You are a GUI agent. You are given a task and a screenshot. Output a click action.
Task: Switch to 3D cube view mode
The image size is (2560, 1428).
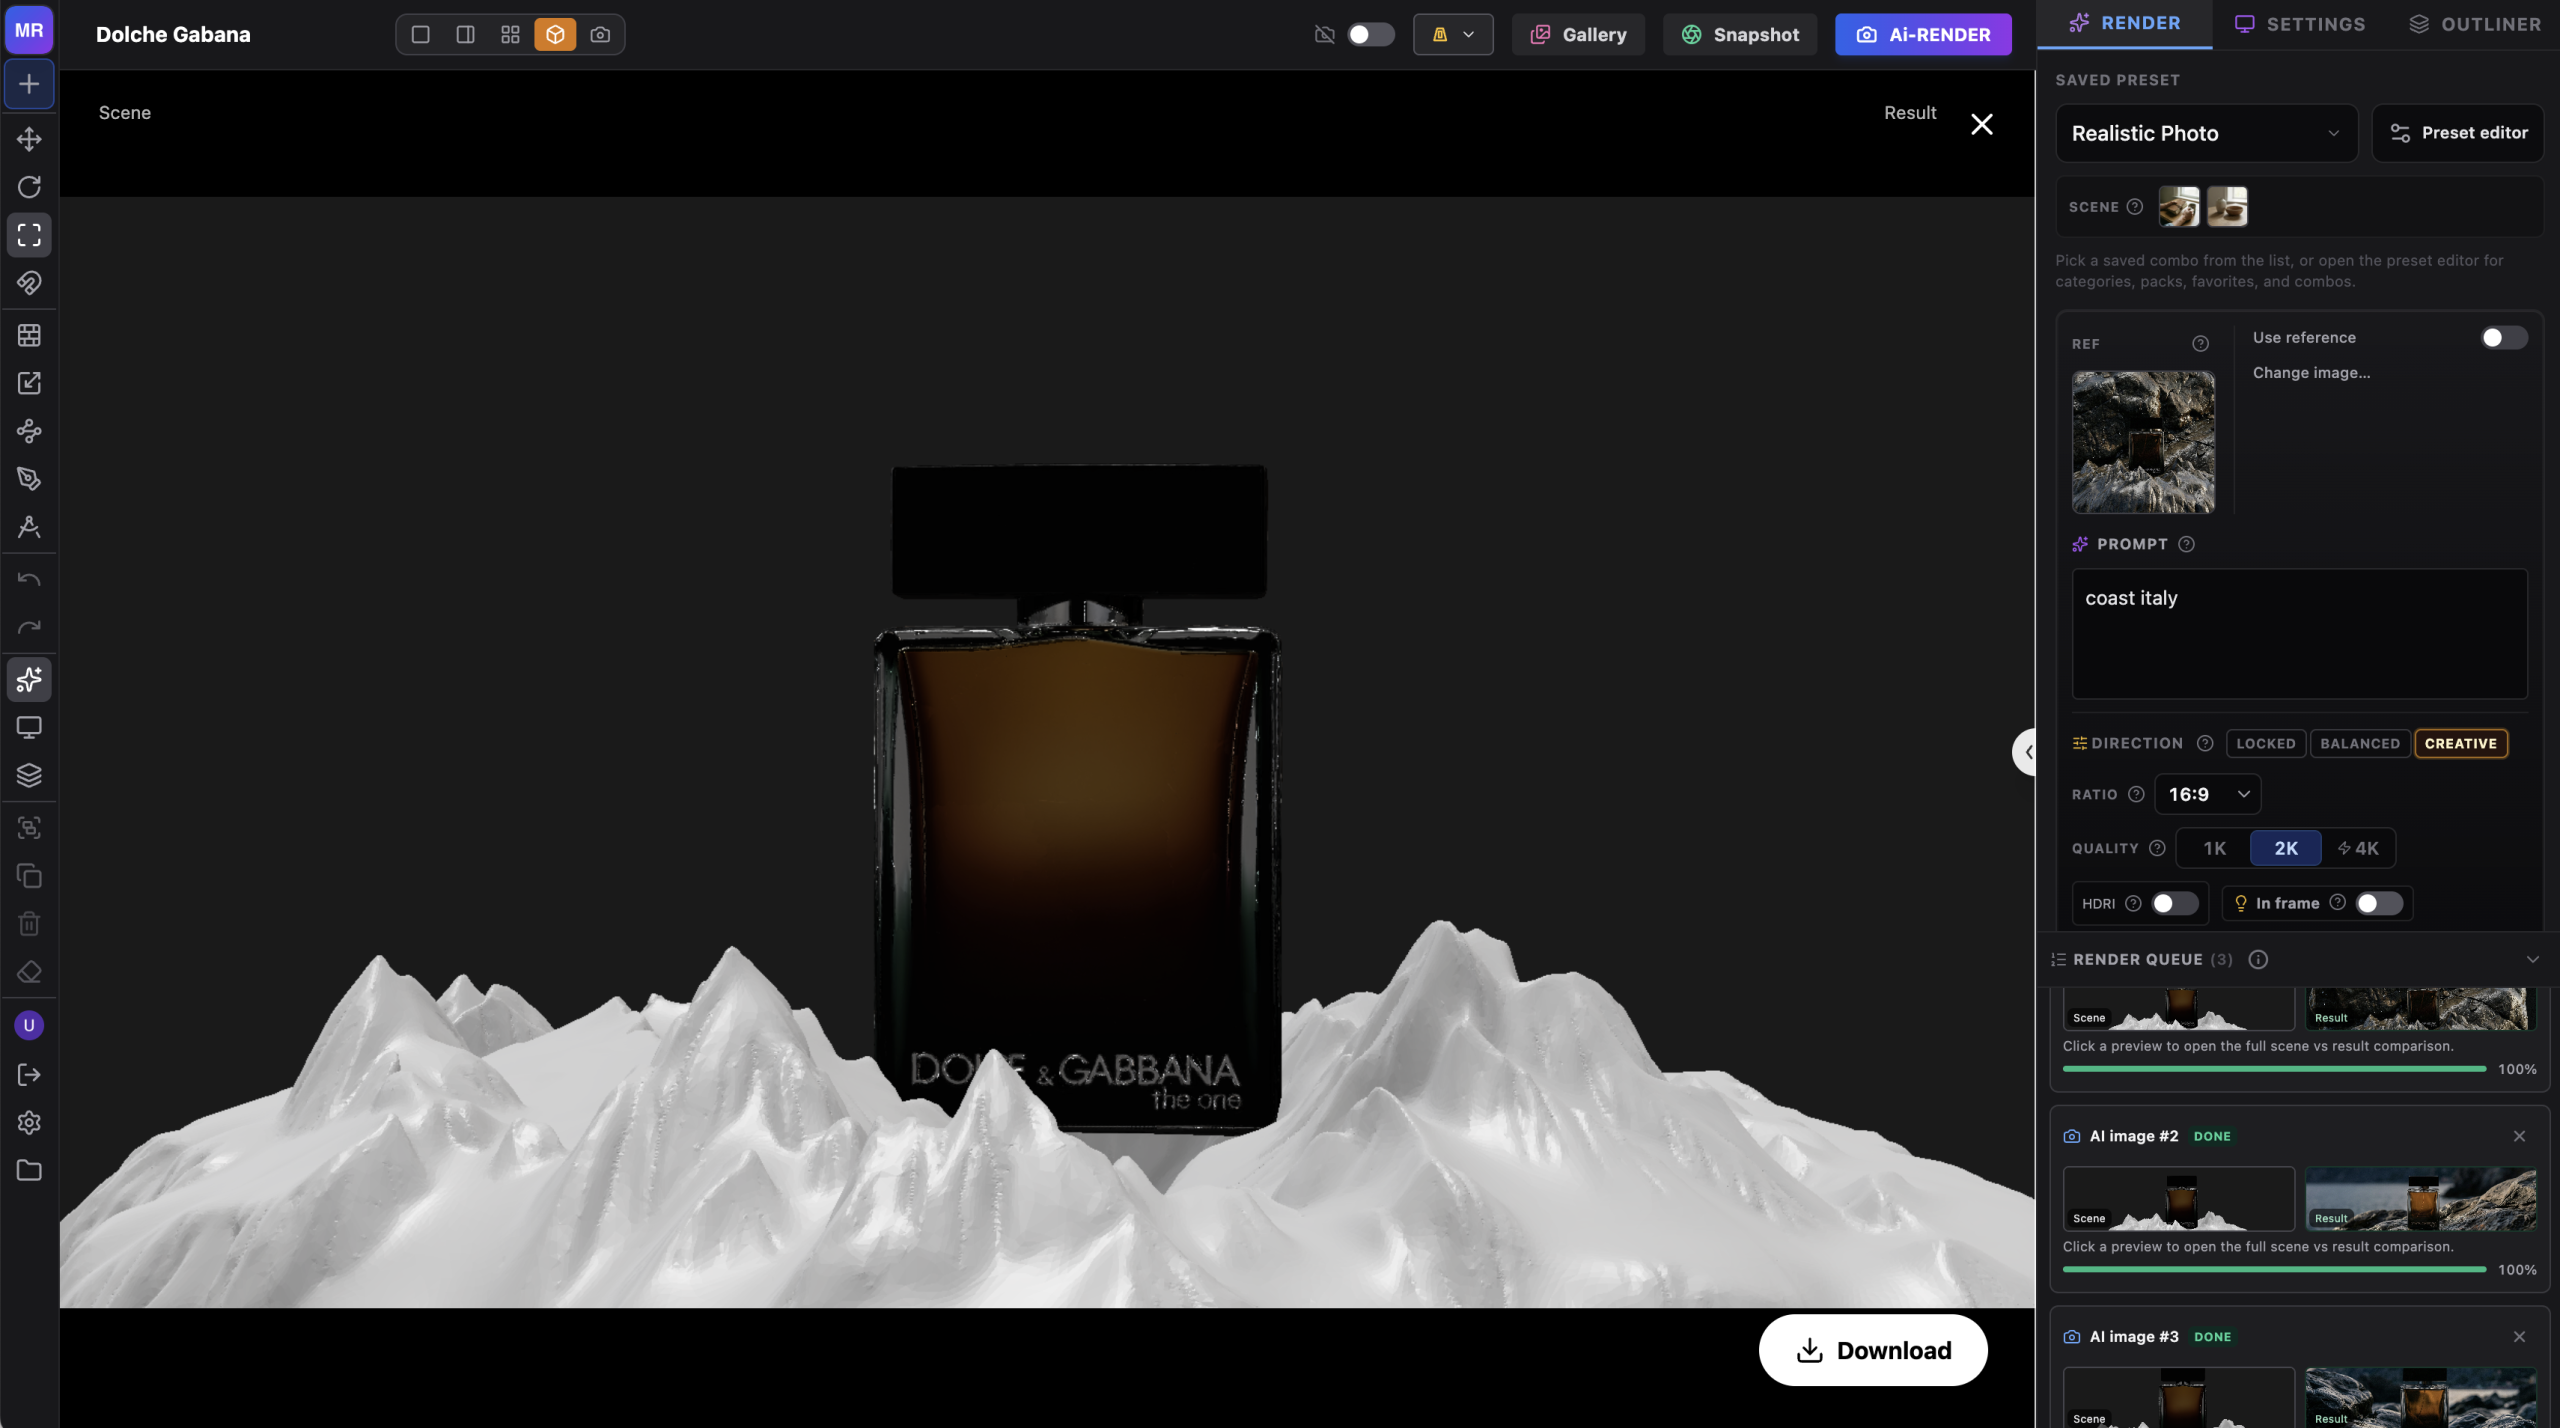click(555, 35)
